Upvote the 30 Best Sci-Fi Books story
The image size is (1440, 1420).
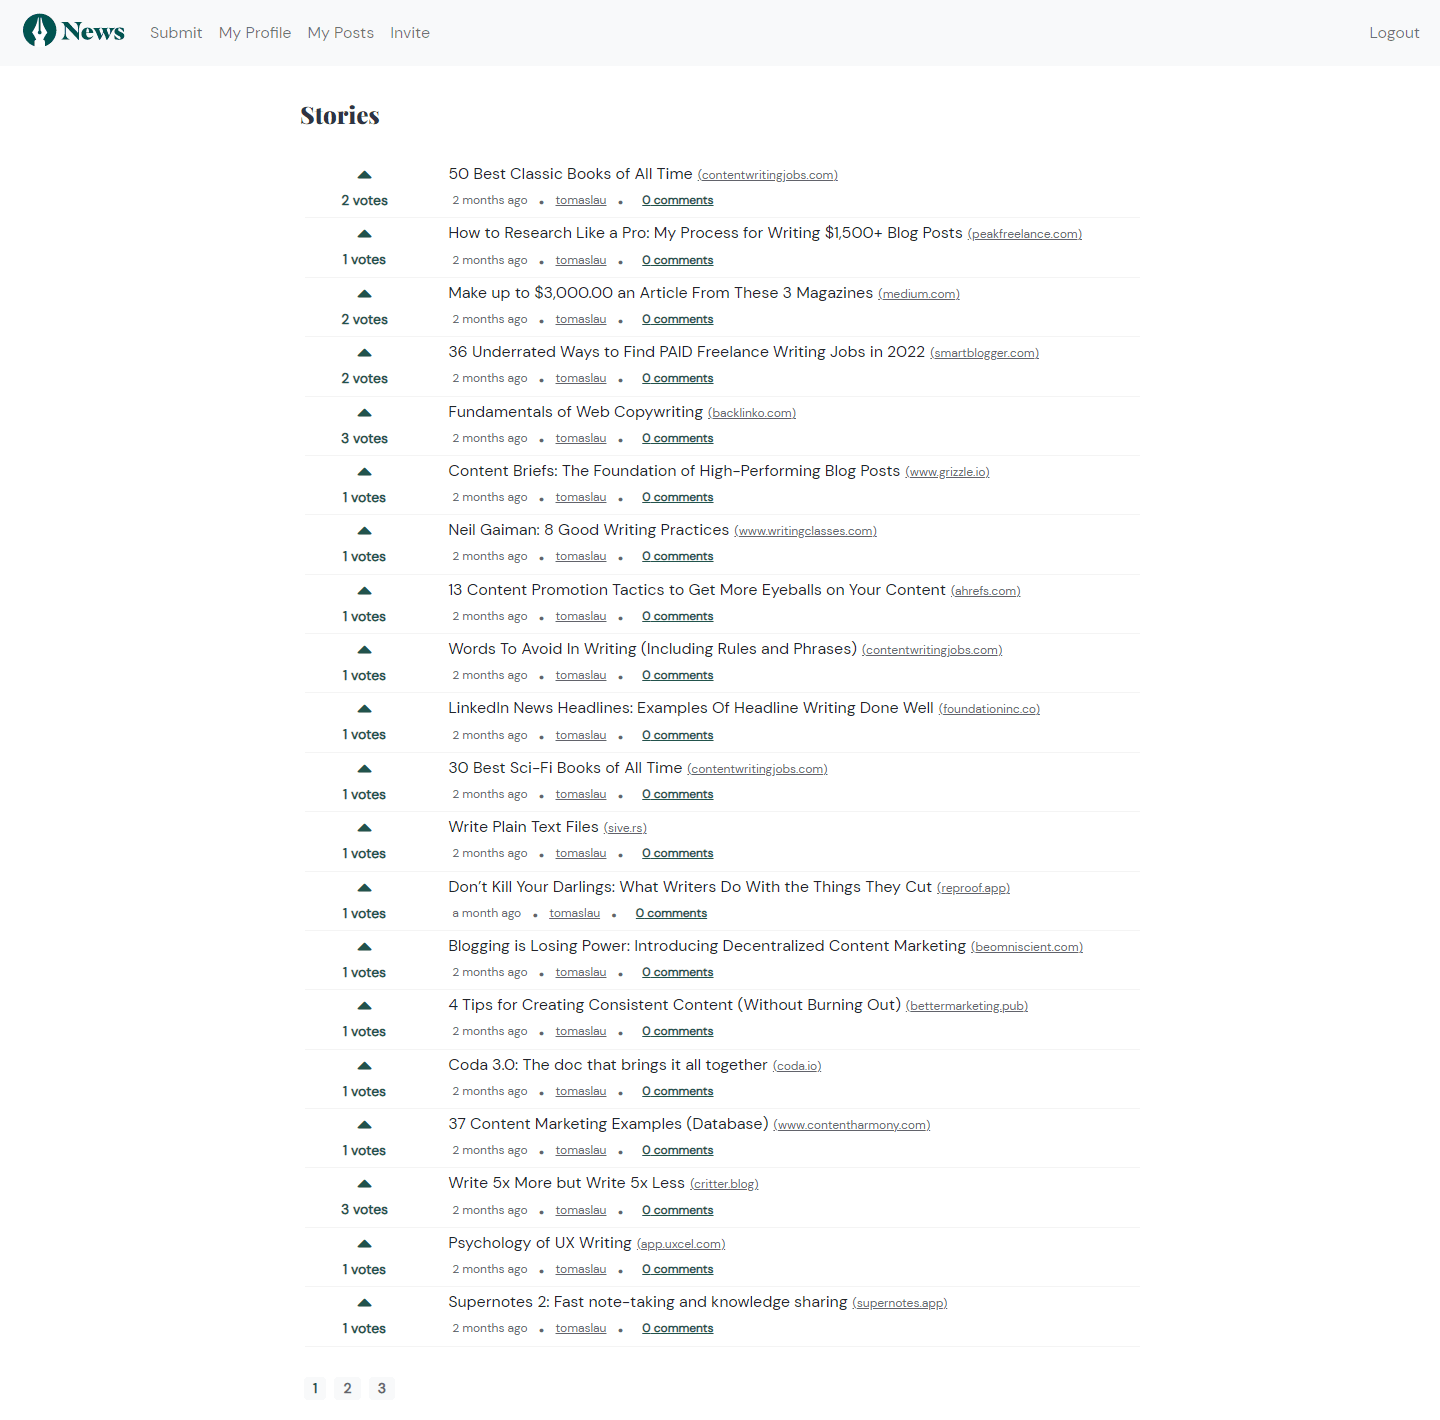click(x=364, y=767)
